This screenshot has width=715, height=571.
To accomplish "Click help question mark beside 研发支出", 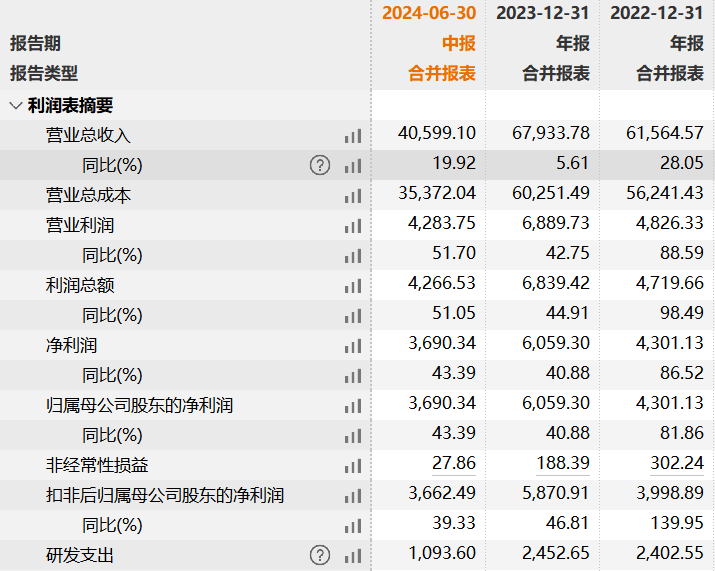I will tap(320, 555).
